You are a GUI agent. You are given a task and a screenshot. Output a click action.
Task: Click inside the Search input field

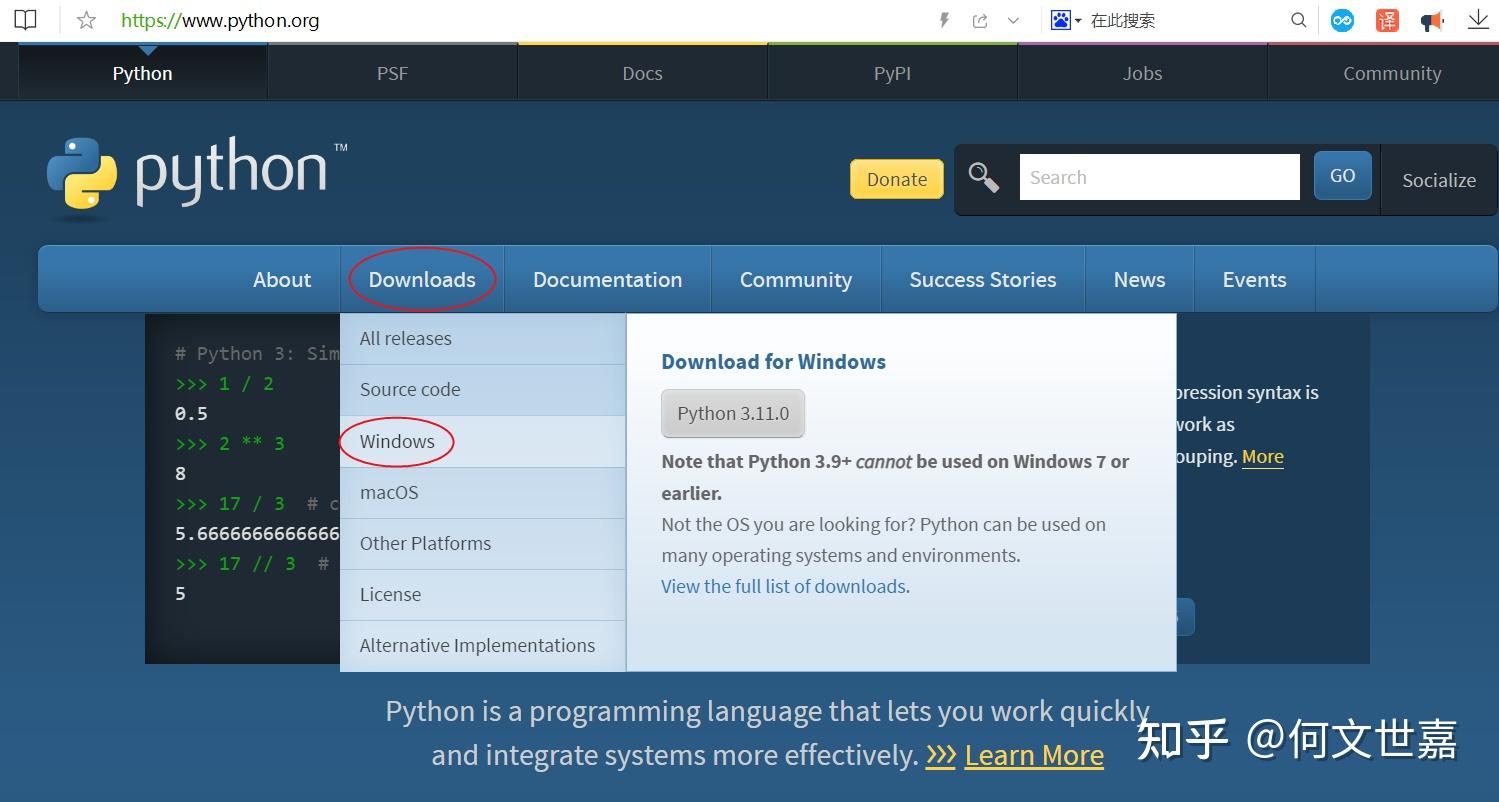1158,177
